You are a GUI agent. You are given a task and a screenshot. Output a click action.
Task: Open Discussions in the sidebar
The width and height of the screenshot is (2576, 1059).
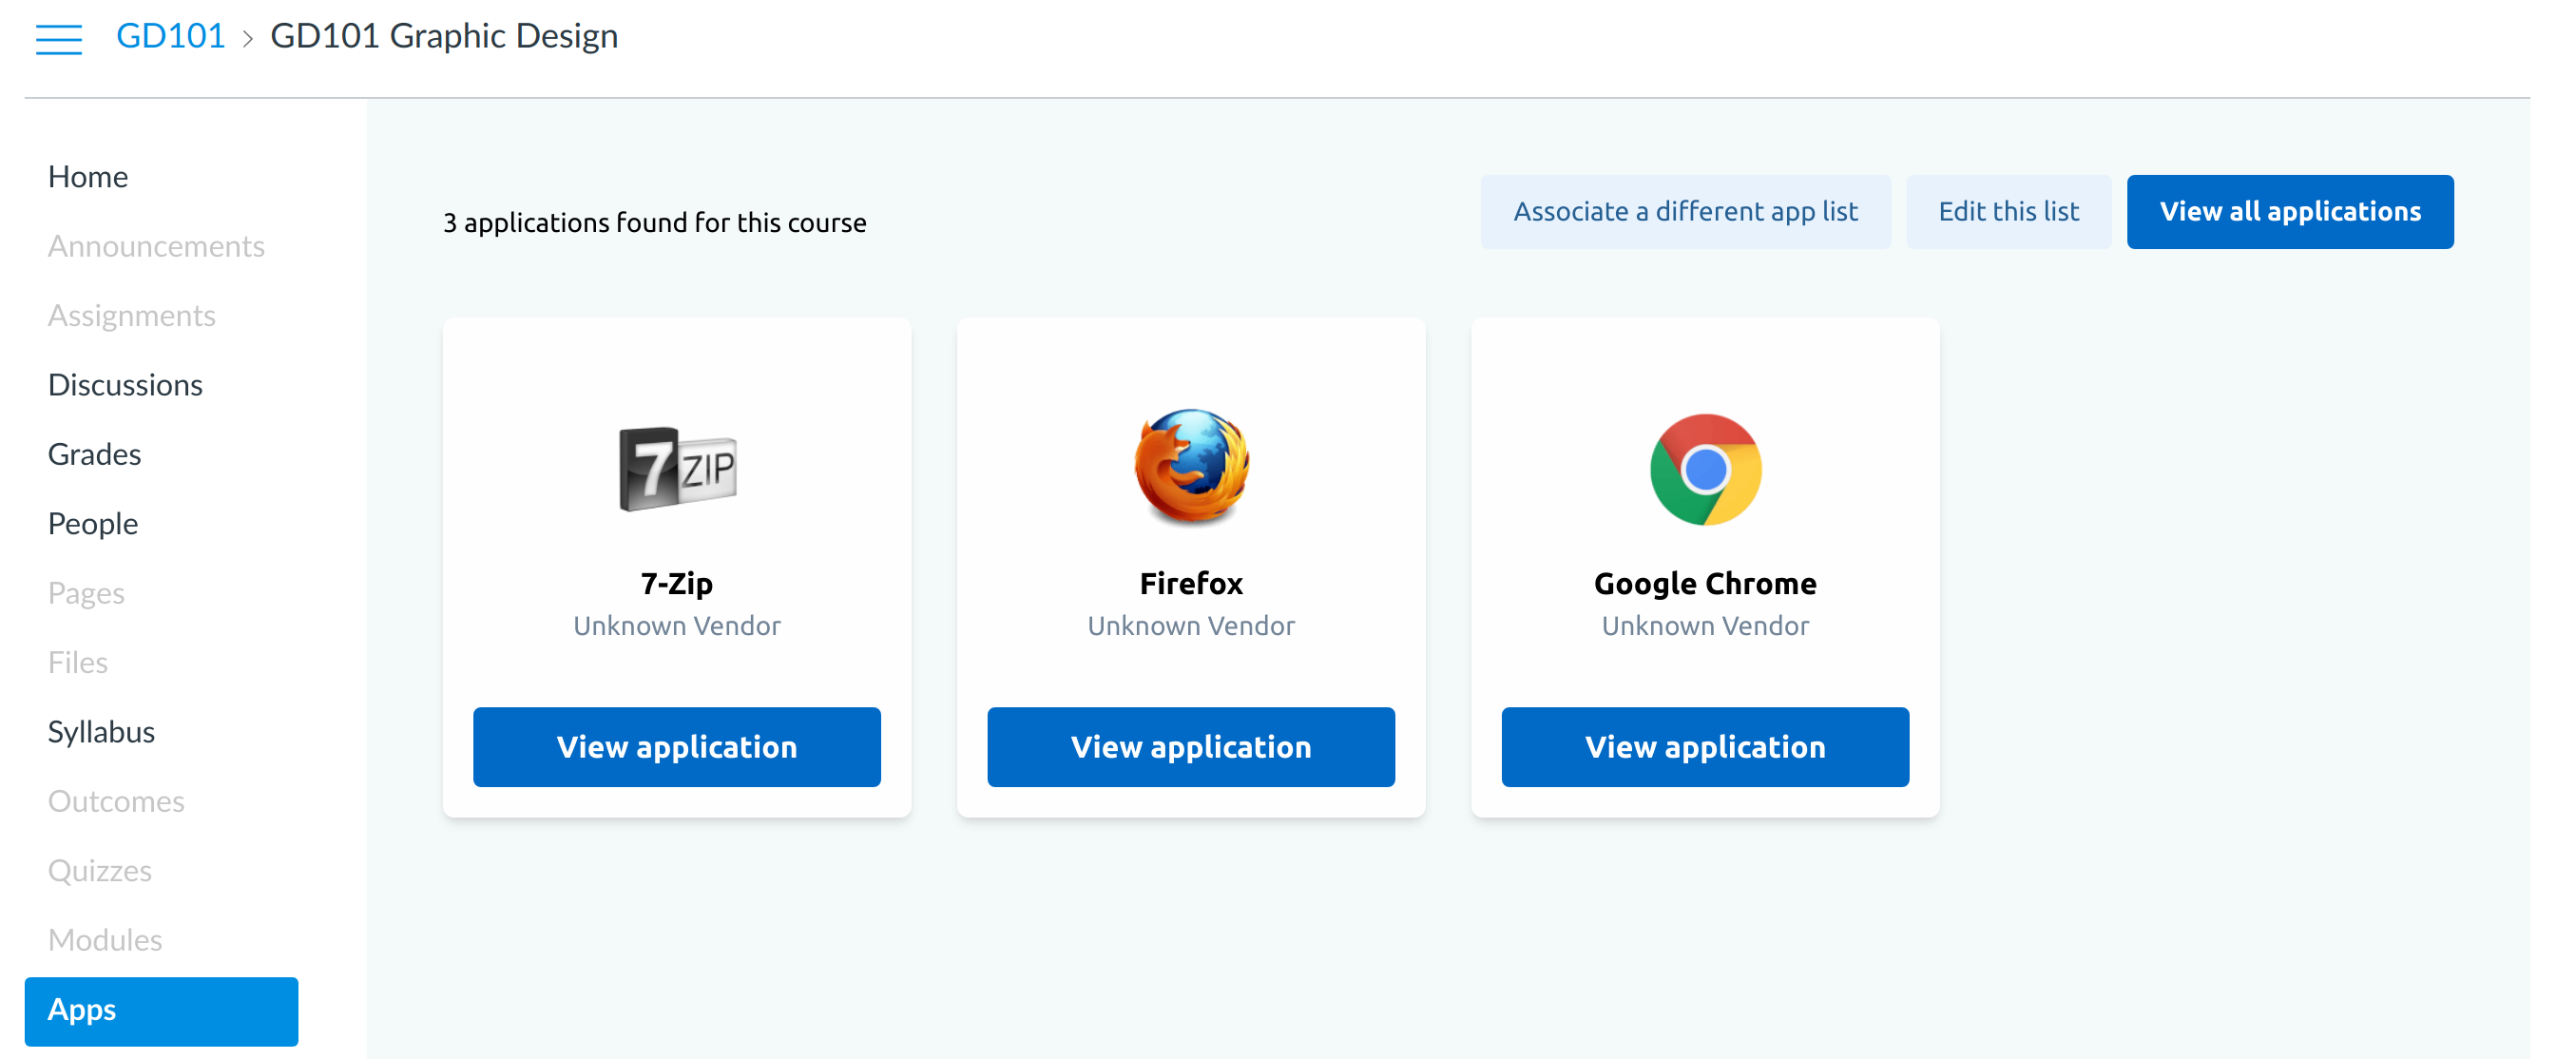[x=125, y=385]
